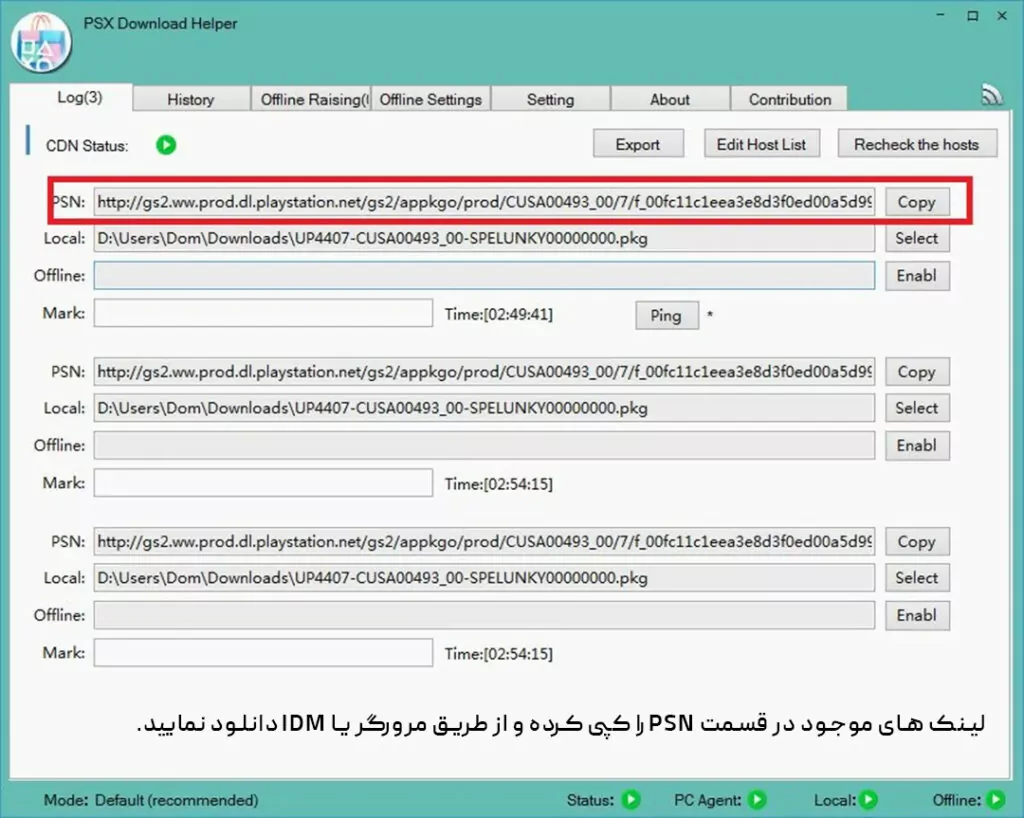Screen dimensions: 1024x818
Task: Click the Mark field next to Time 02:49:41
Action: 263,313
